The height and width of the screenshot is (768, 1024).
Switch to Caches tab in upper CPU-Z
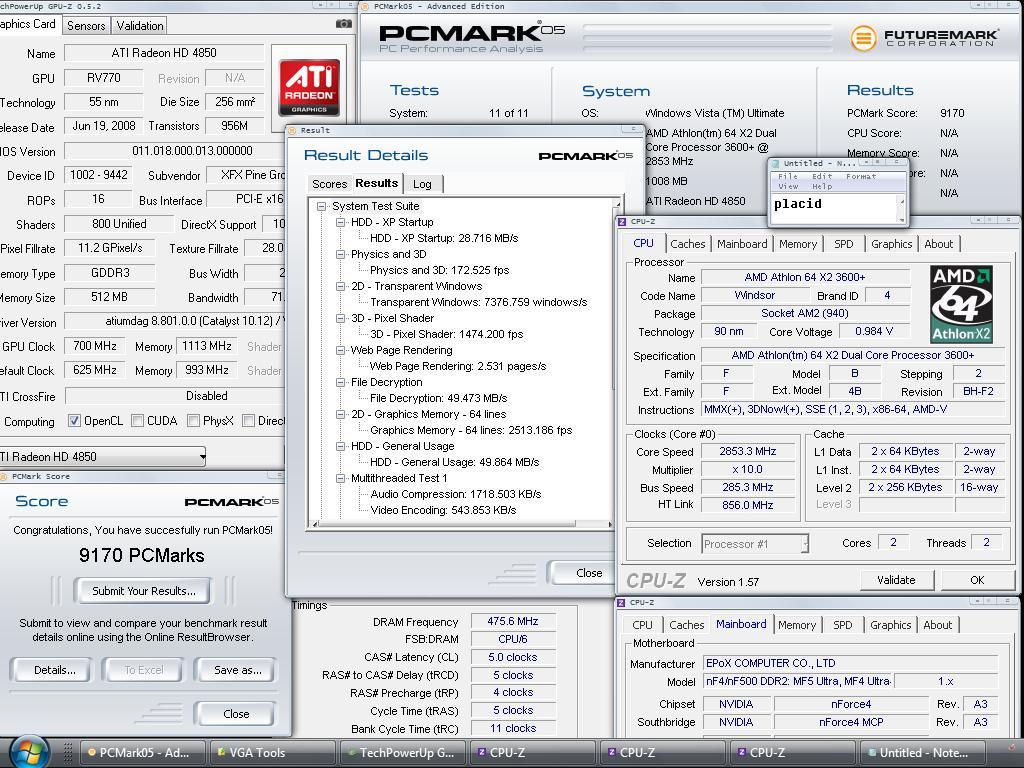pos(688,244)
